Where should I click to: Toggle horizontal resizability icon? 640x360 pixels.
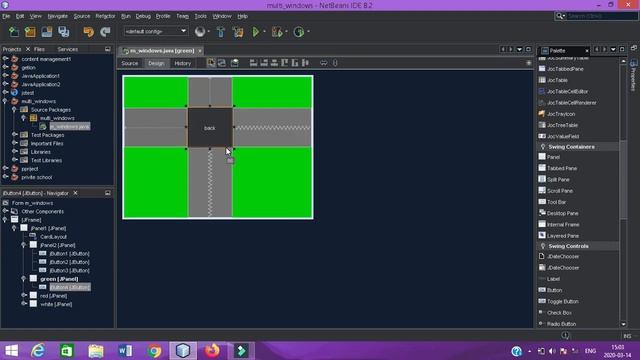324,63
